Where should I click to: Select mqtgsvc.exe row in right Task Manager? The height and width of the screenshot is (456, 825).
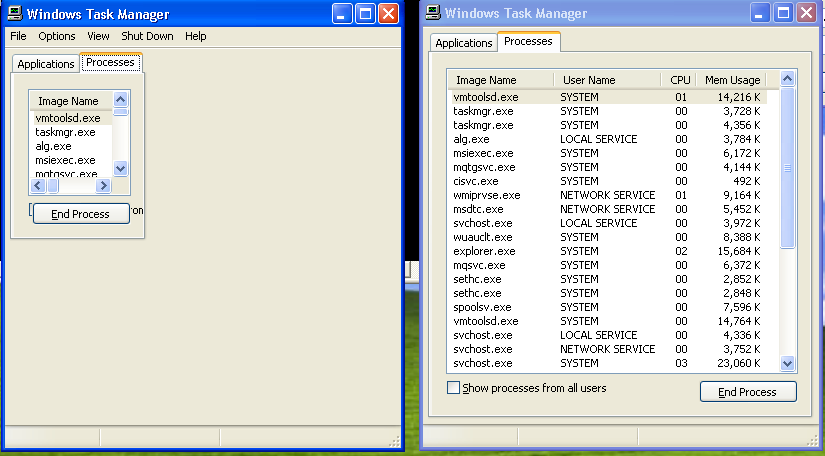(608, 167)
